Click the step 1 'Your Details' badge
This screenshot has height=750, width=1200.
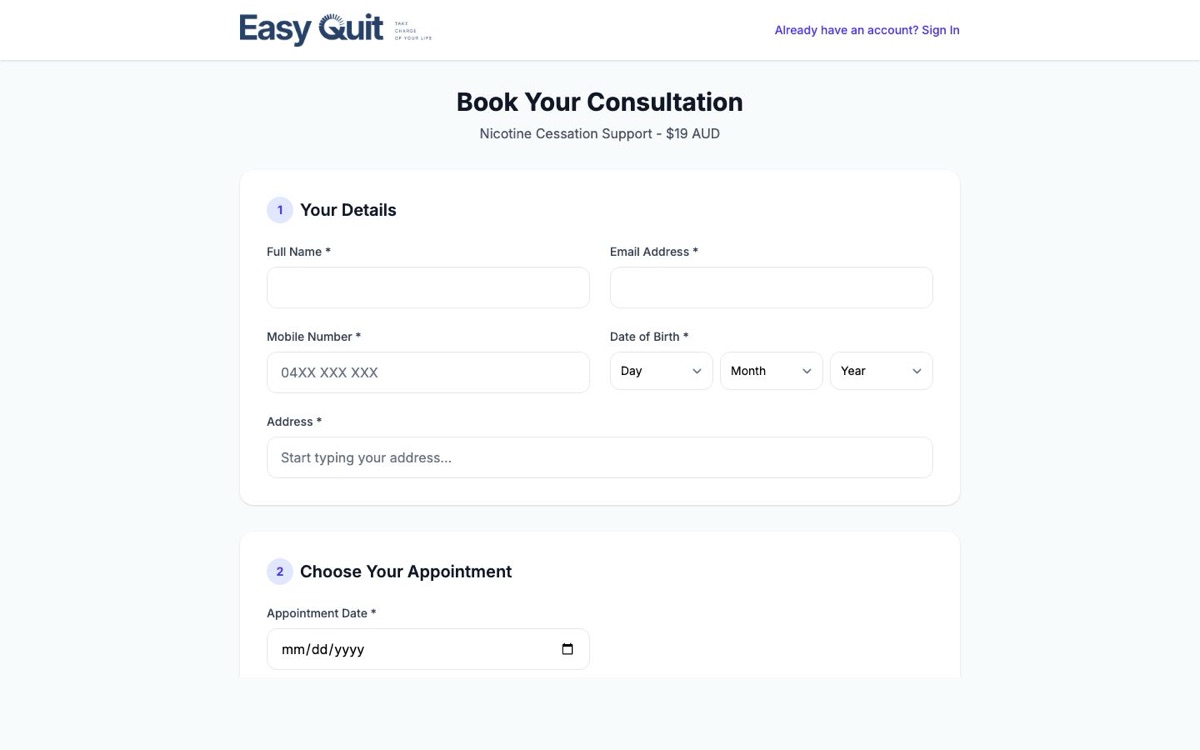click(x=279, y=210)
